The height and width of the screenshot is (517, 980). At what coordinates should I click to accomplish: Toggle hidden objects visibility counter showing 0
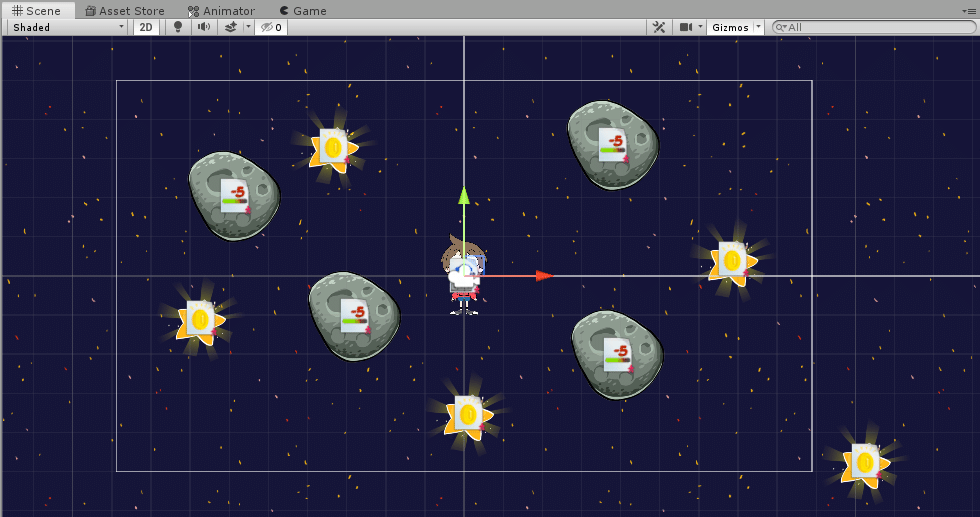(271, 27)
